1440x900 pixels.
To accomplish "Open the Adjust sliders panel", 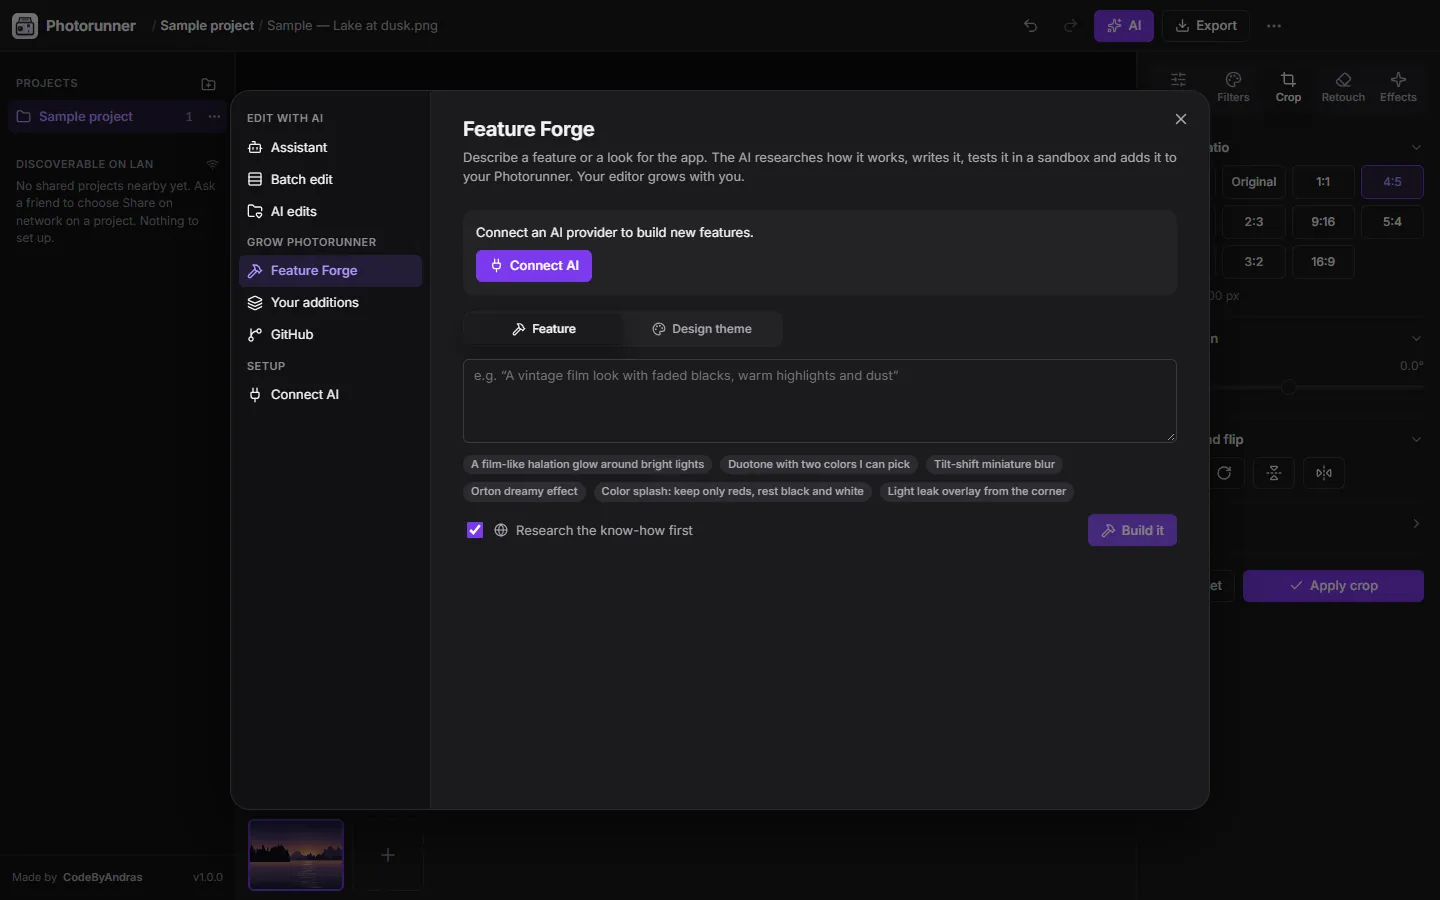I will (x=1179, y=80).
